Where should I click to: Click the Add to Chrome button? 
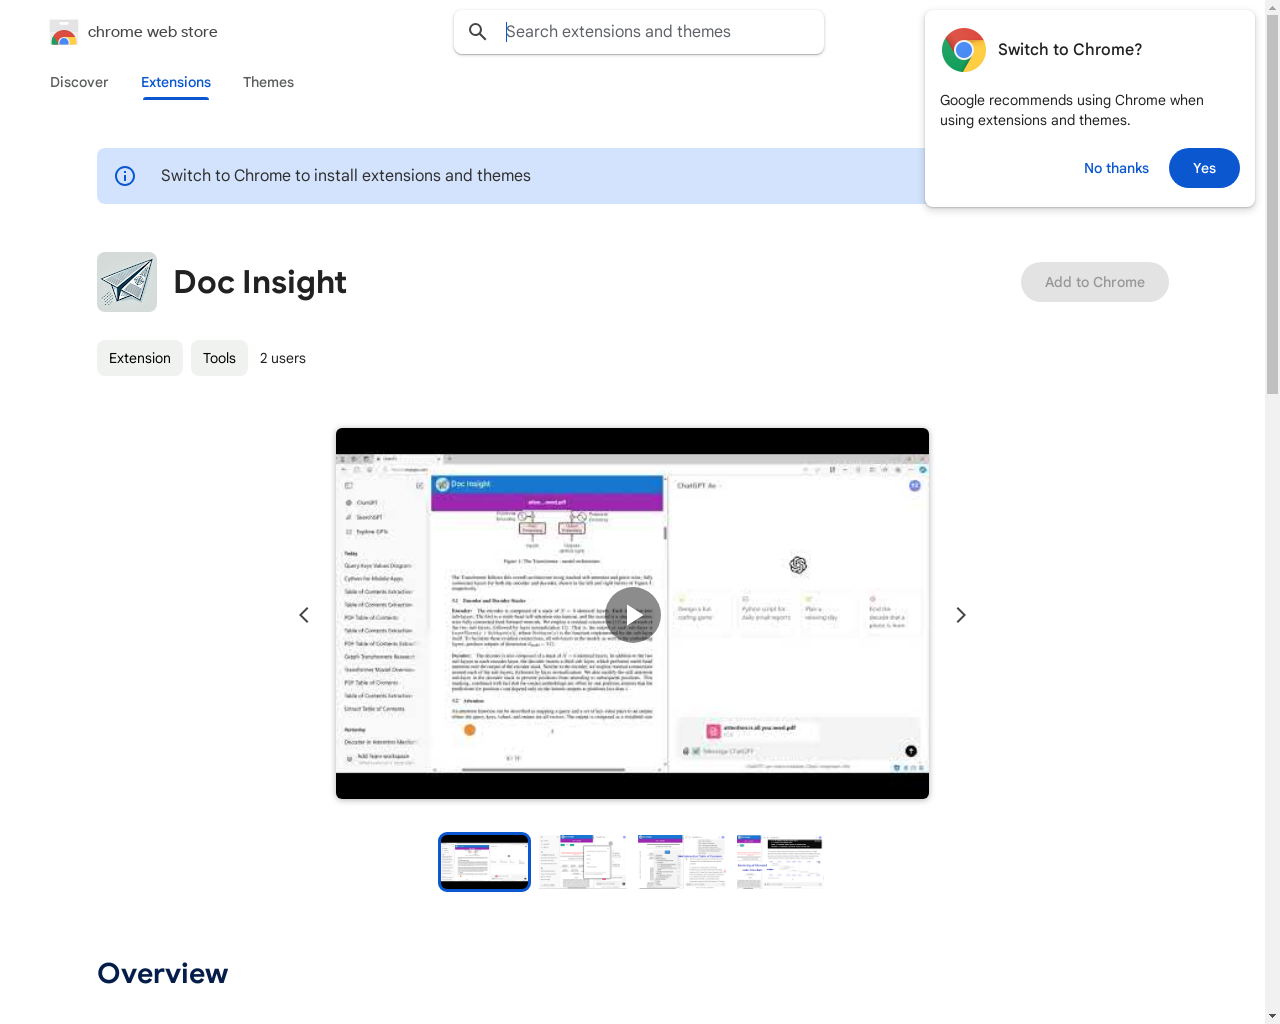[1095, 282]
